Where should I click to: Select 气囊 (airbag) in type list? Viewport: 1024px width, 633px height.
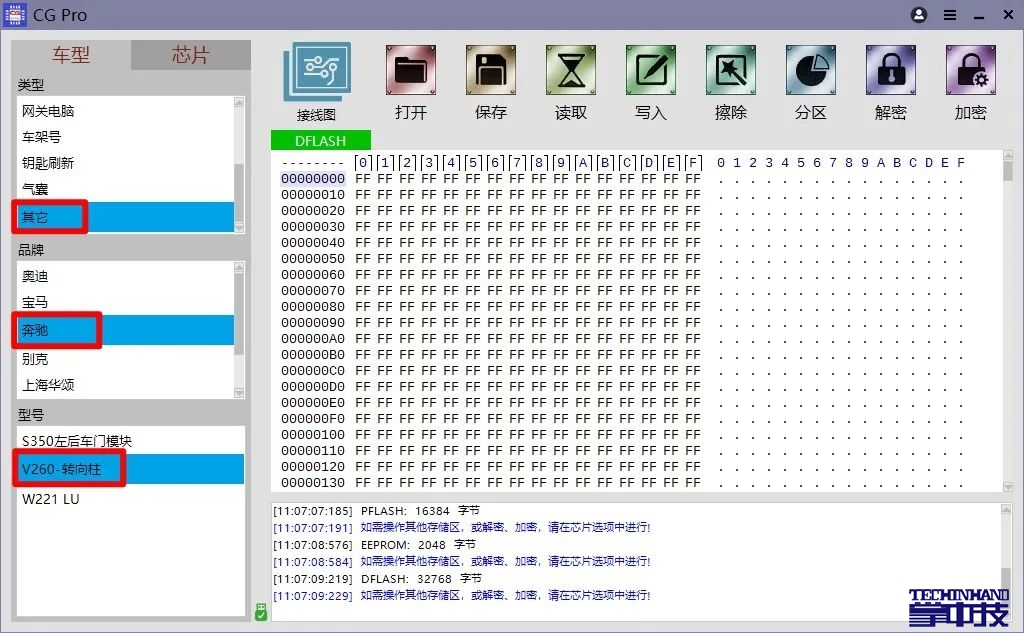click(35, 189)
